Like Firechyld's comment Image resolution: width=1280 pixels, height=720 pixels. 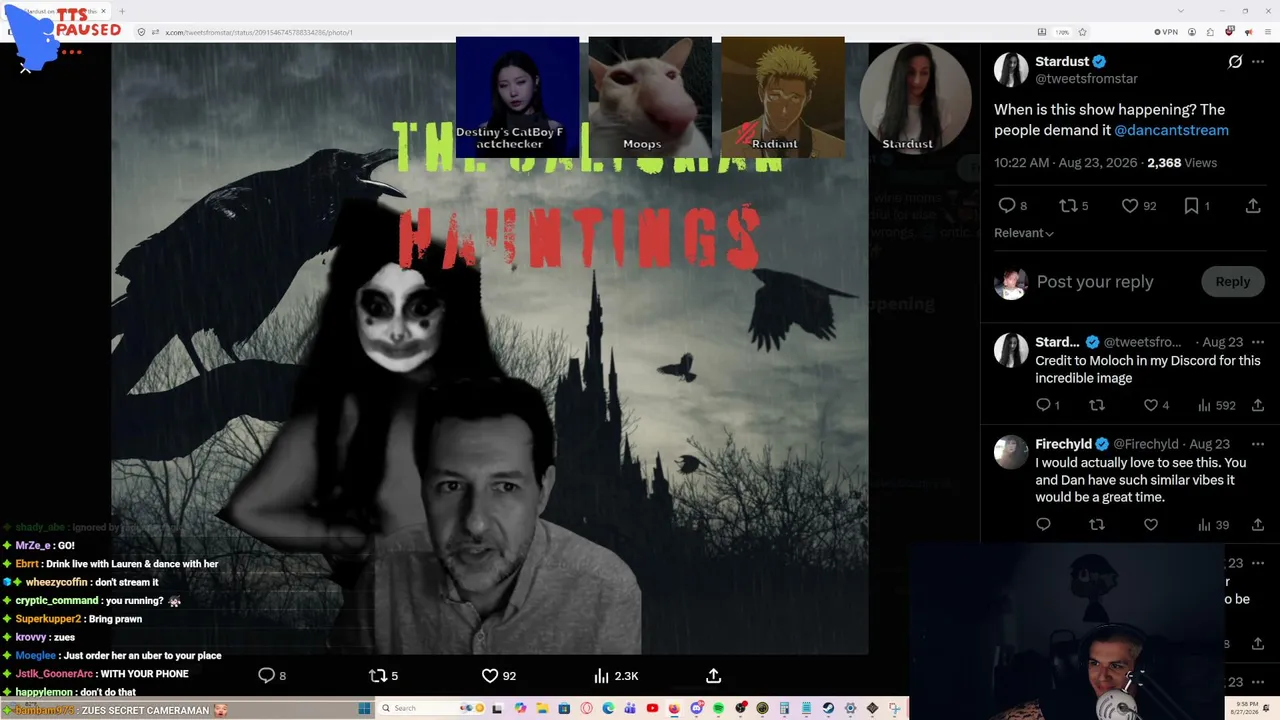coord(1151,524)
